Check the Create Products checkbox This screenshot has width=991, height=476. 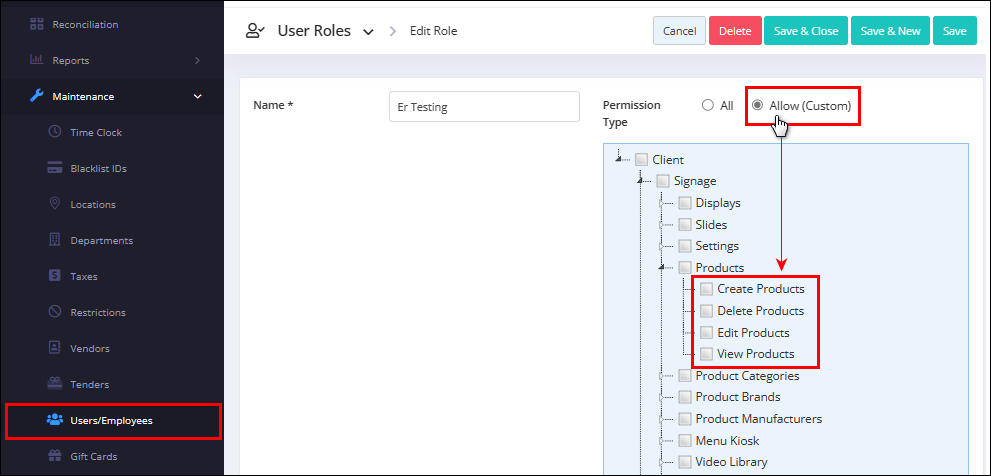pyautogui.click(x=707, y=289)
